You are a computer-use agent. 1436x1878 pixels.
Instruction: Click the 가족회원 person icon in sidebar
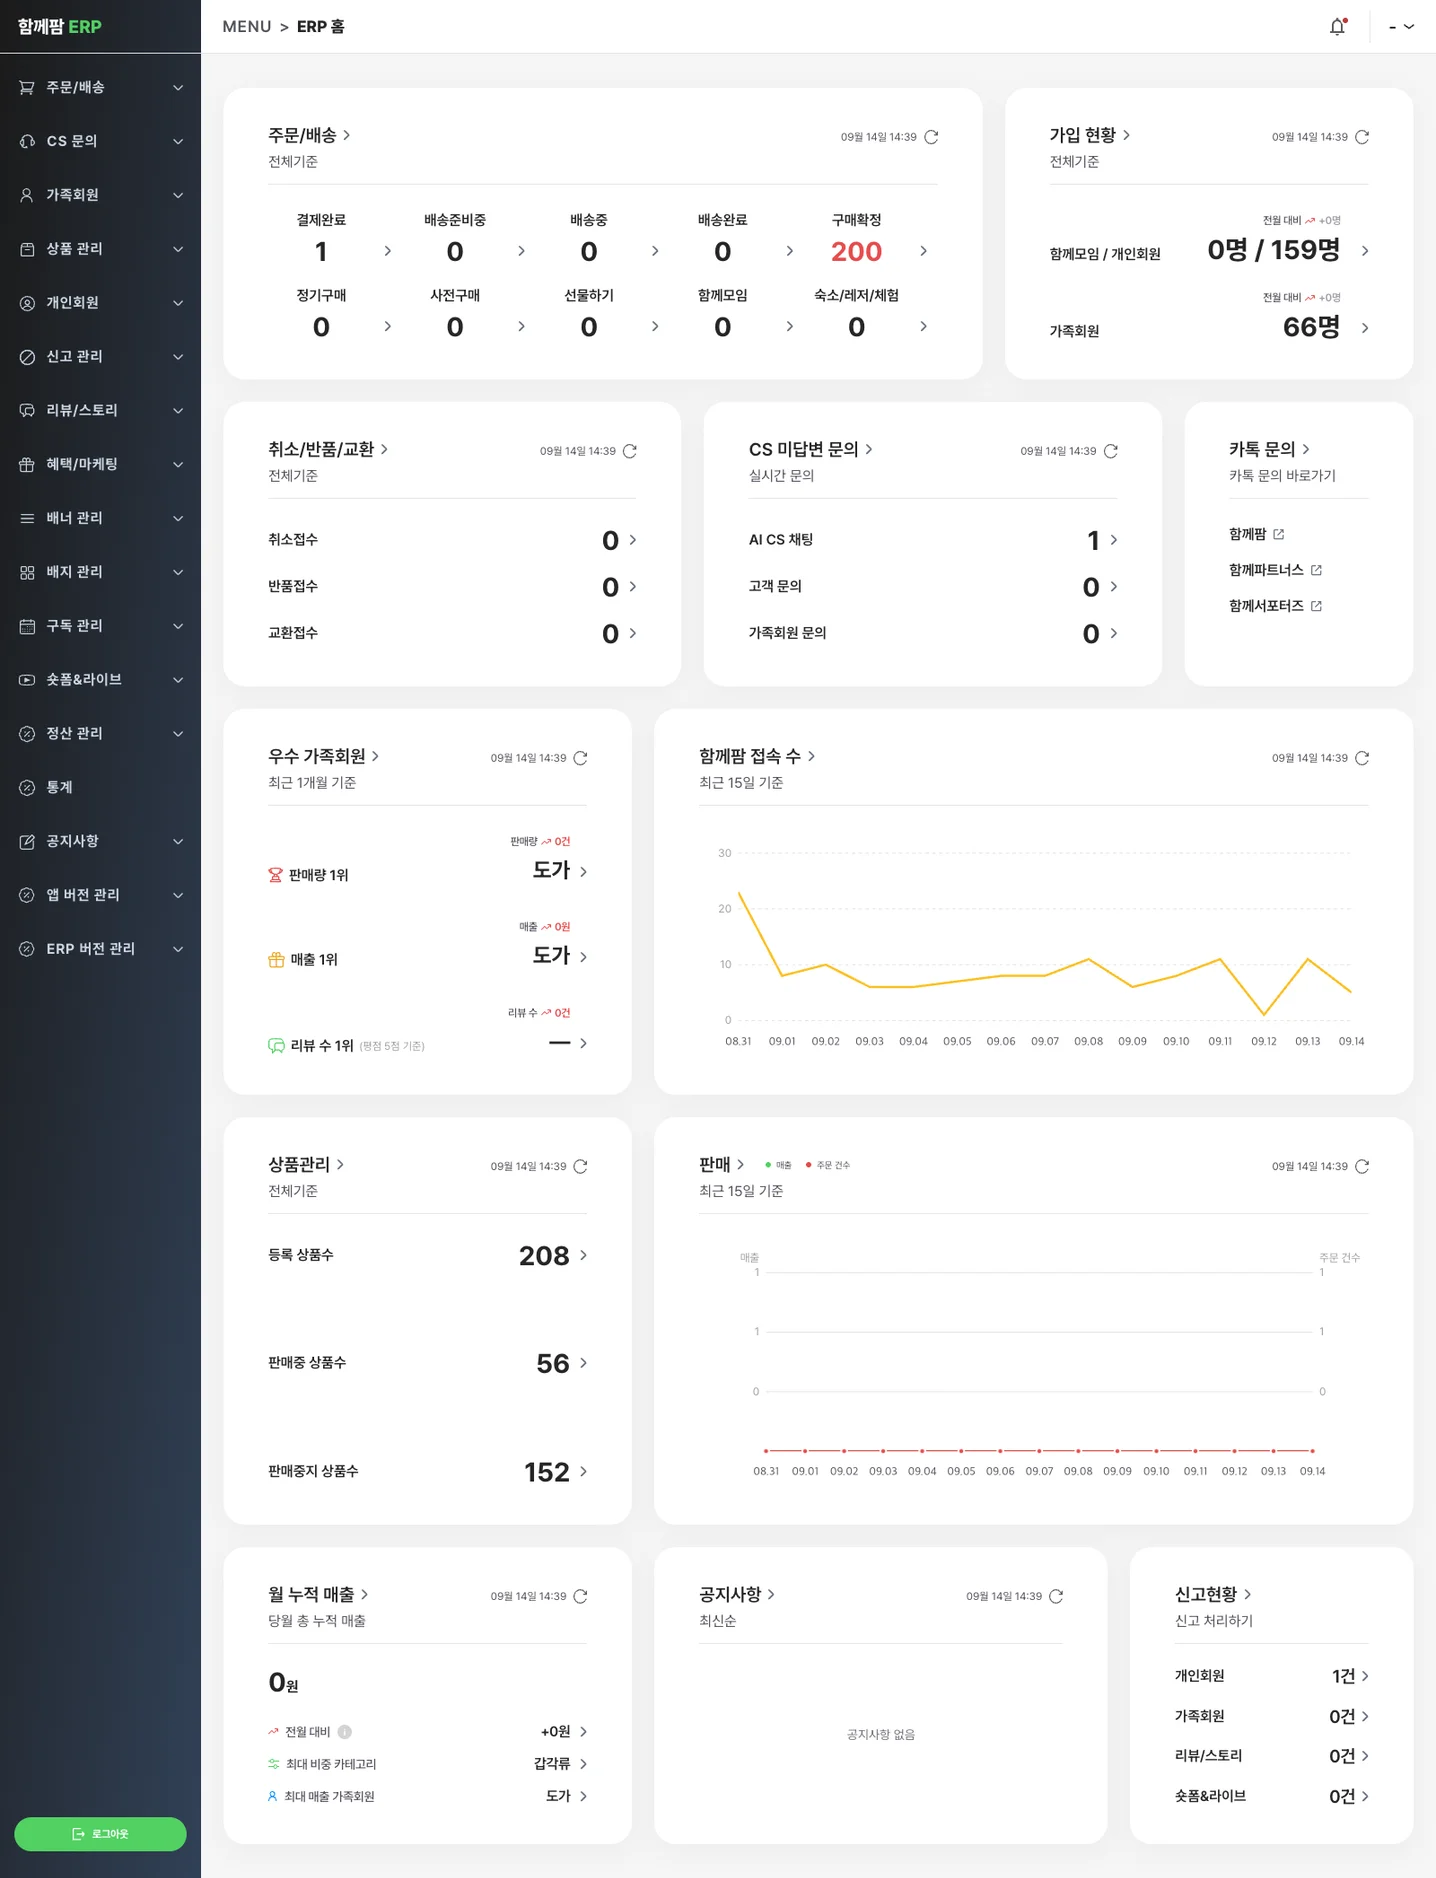27,196
